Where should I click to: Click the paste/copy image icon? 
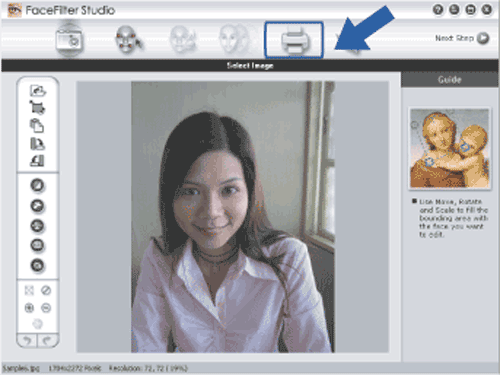37,126
